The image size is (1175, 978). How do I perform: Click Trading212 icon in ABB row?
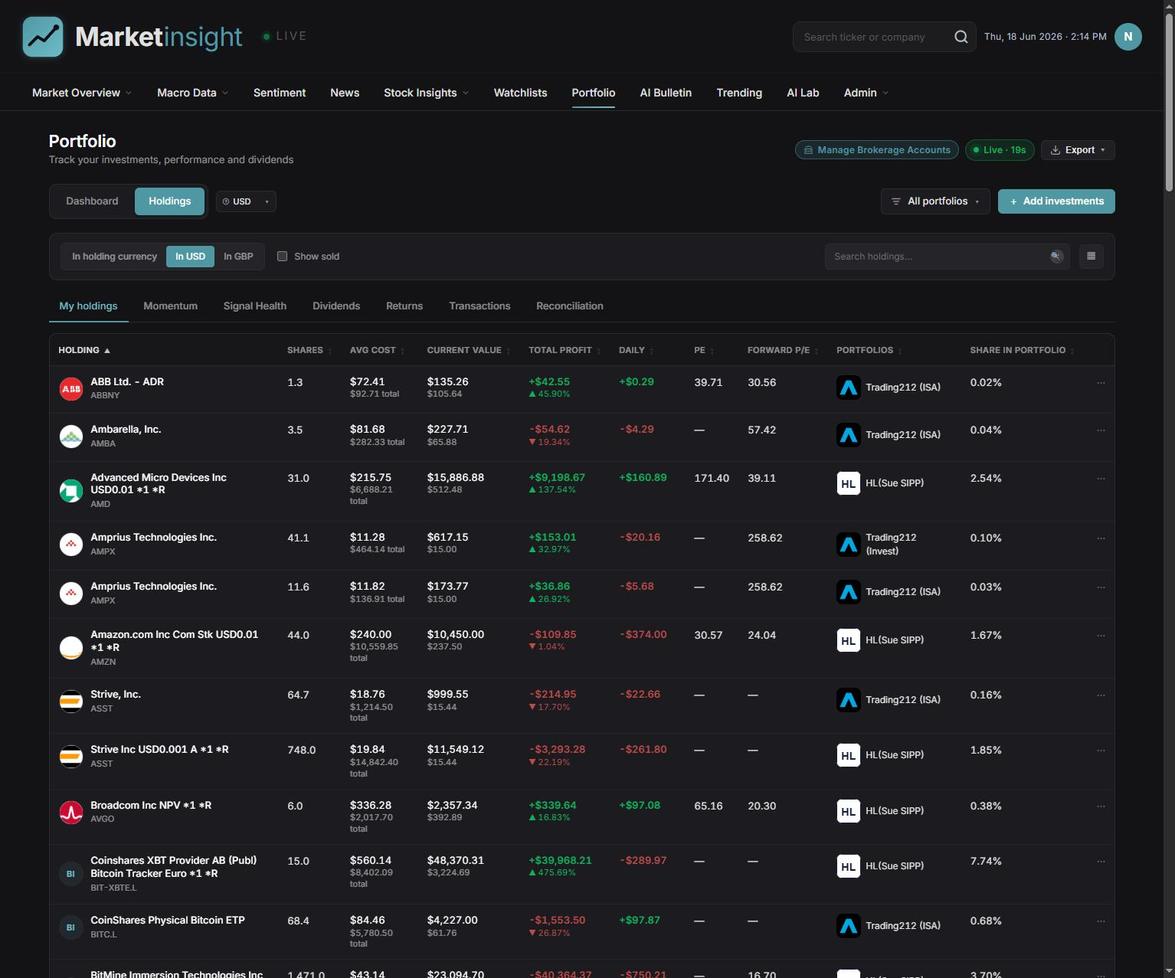pos(848,387)
